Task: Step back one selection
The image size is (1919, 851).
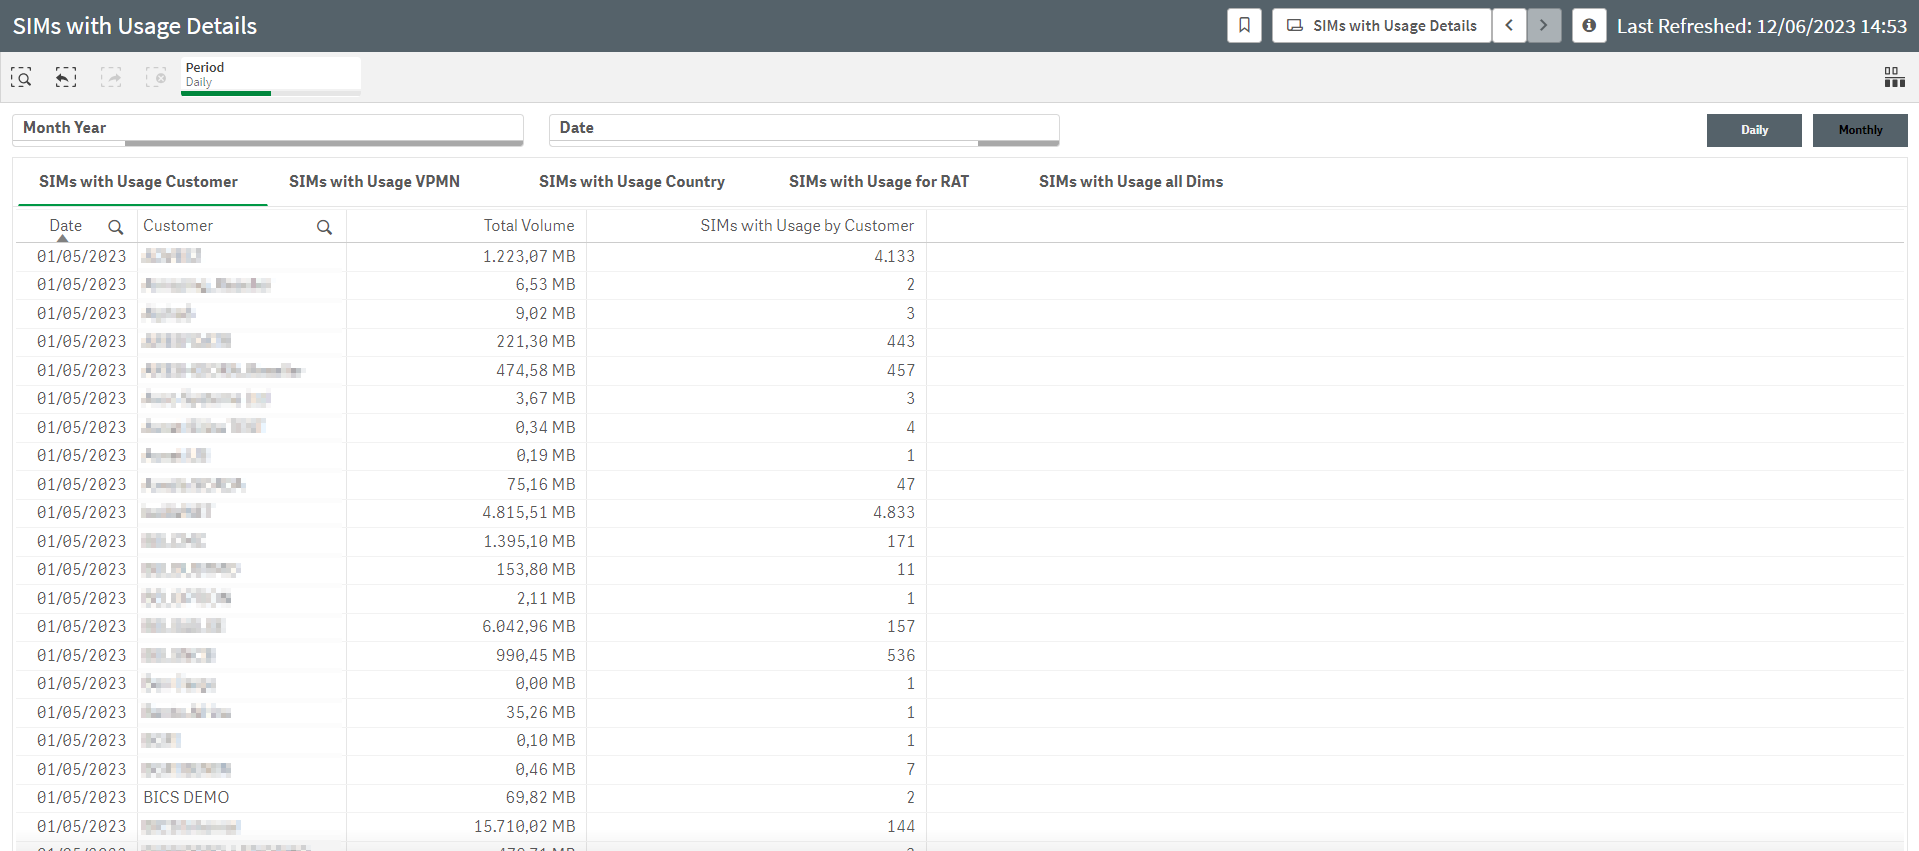Action: pos(66,77)
